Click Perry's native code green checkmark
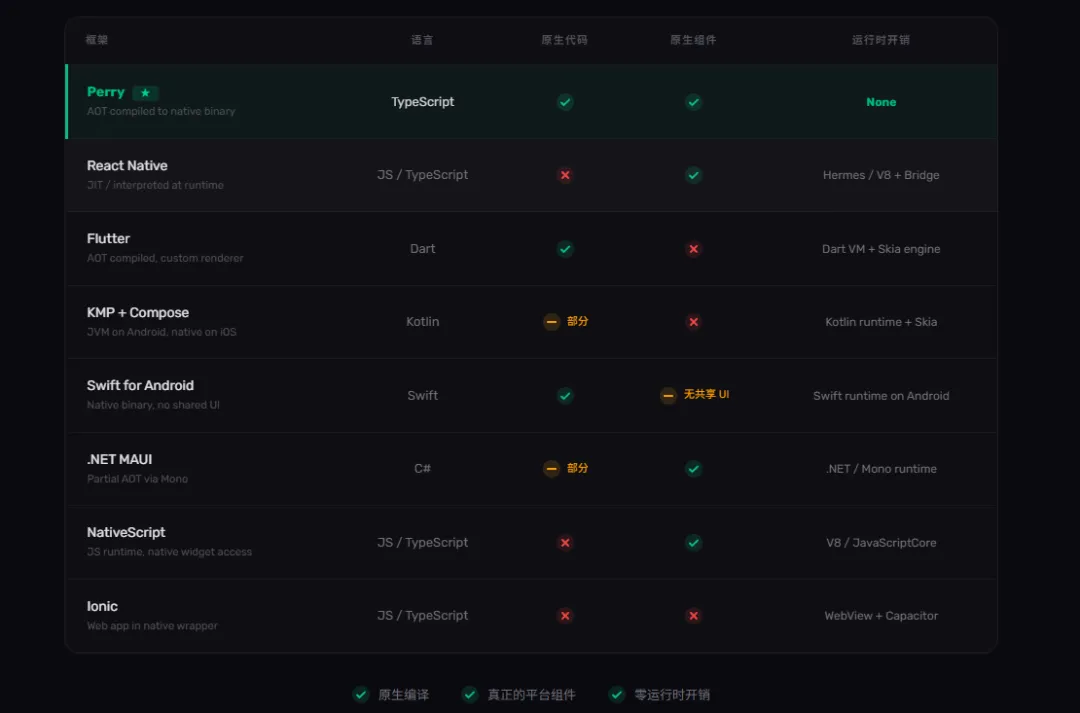Viewport: 1080px width, 713px height. tap(565, 102)
